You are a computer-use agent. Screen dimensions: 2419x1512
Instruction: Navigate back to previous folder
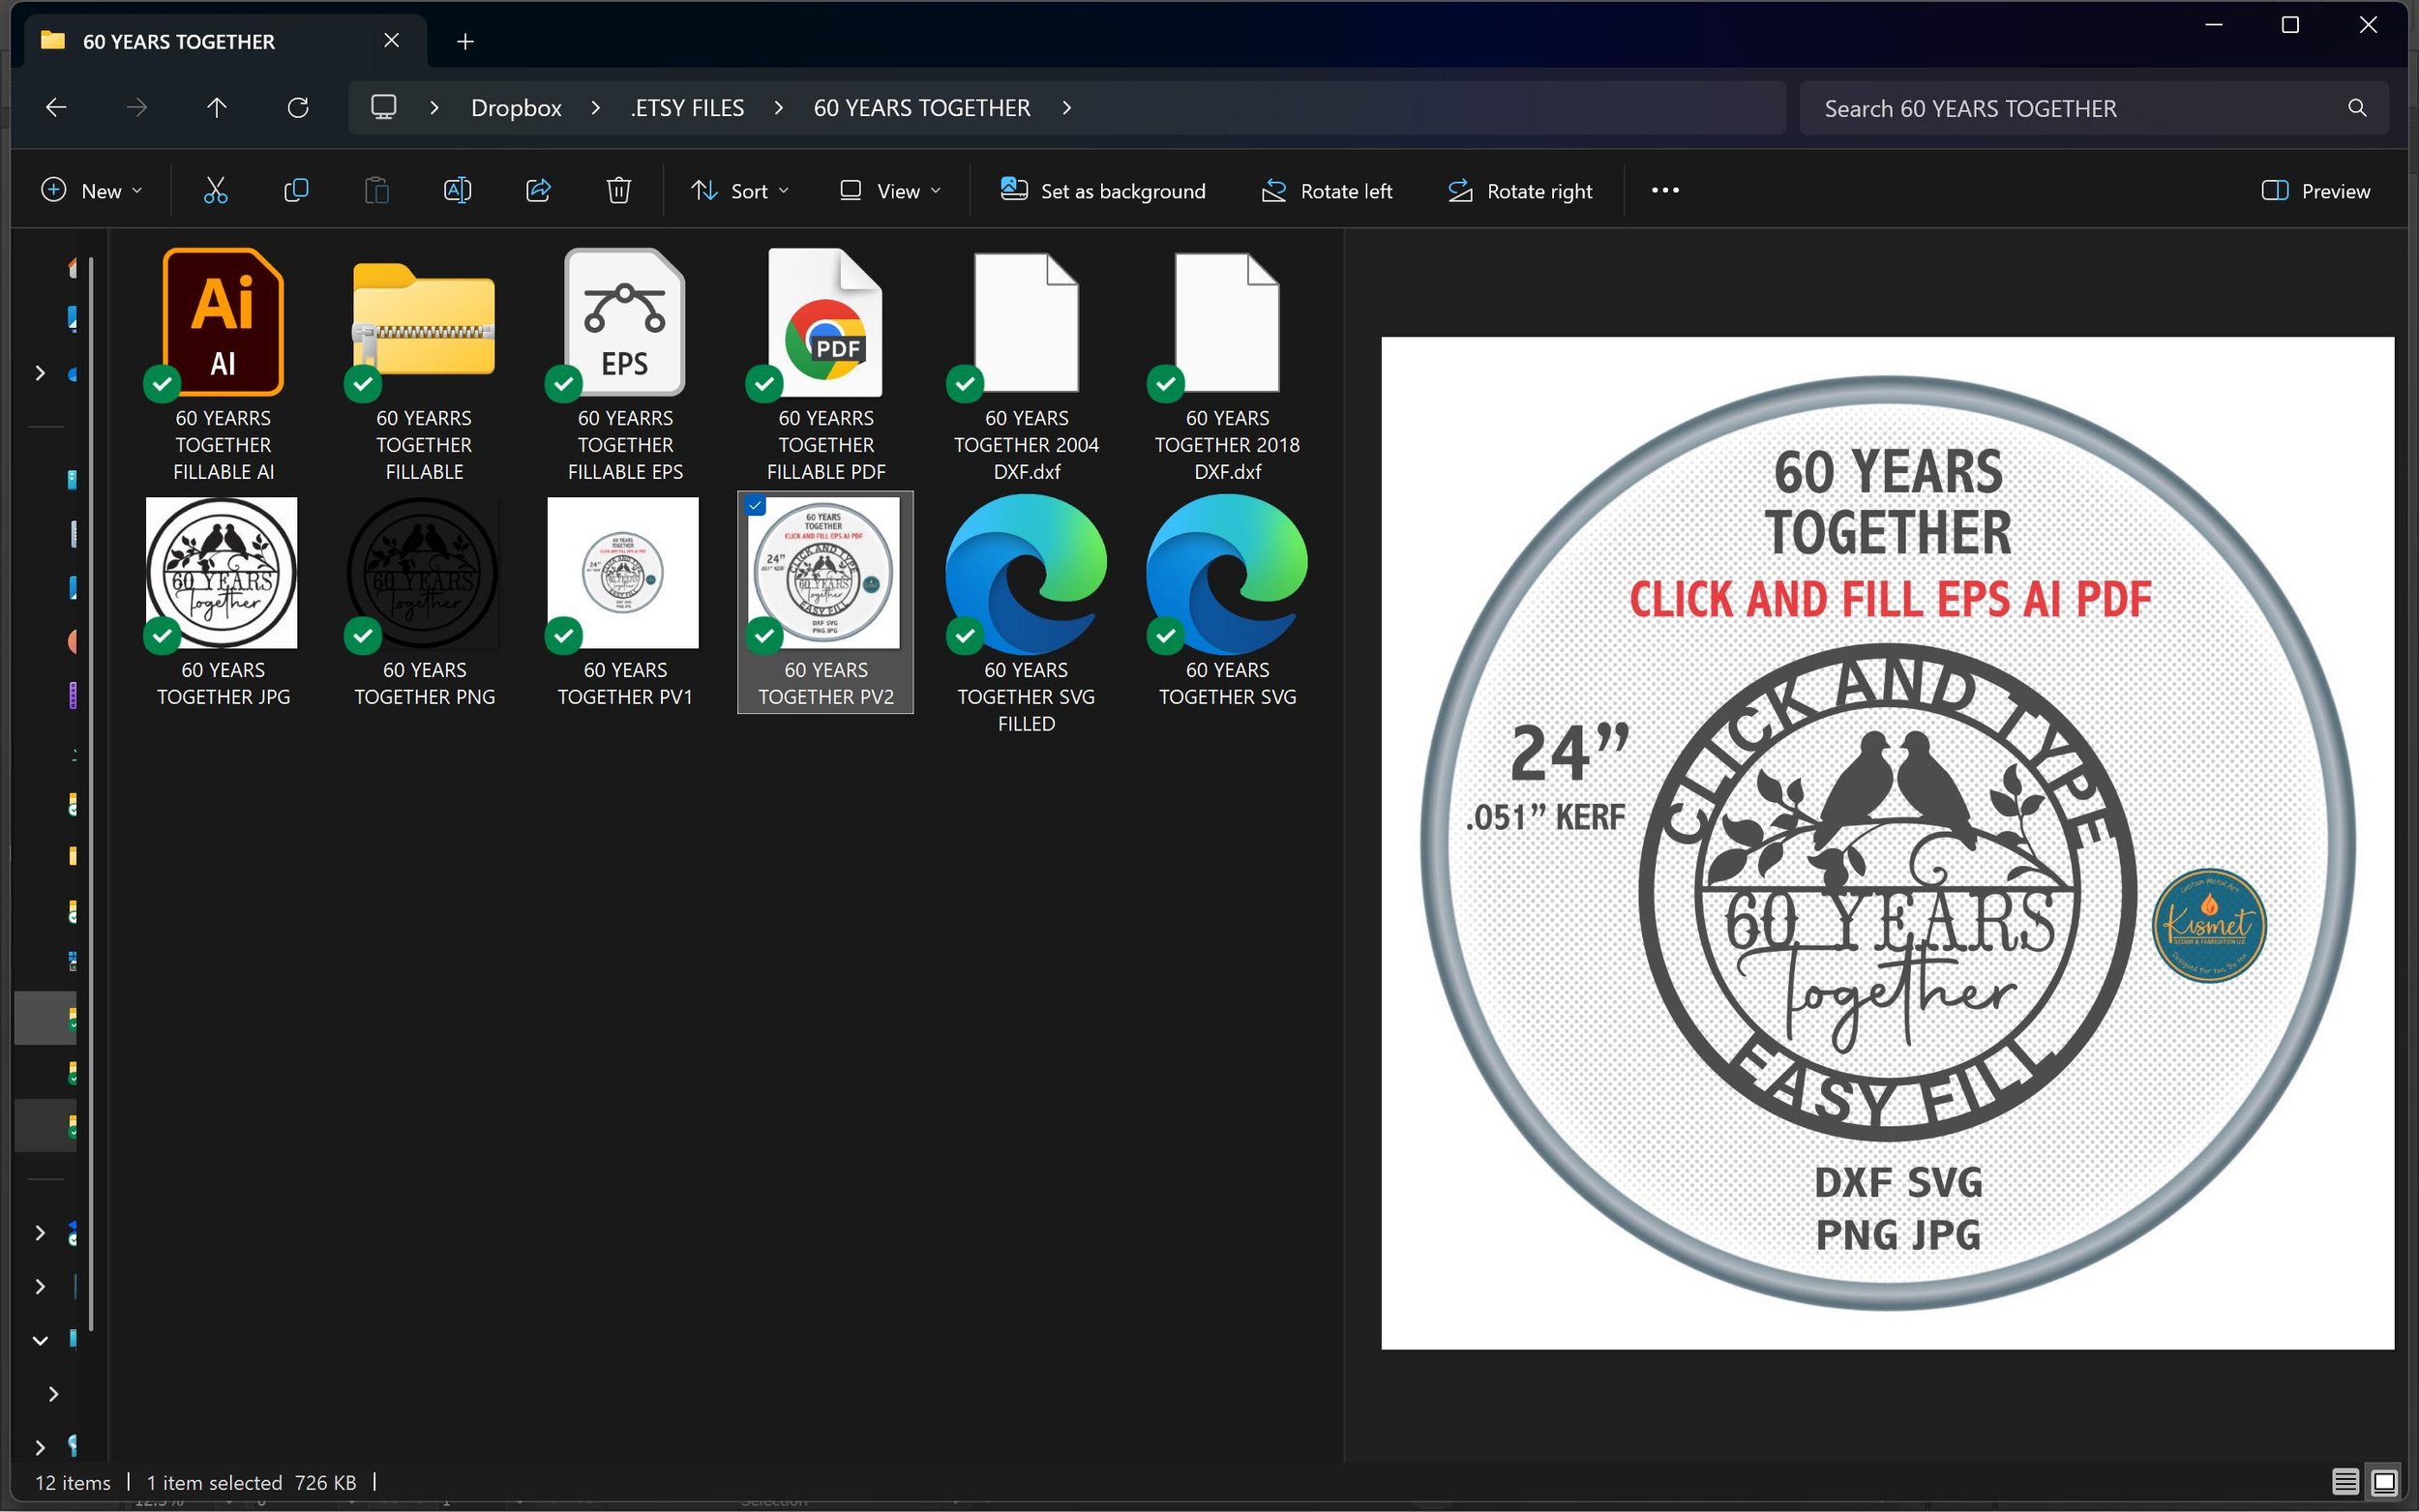(x=57, y=108)
